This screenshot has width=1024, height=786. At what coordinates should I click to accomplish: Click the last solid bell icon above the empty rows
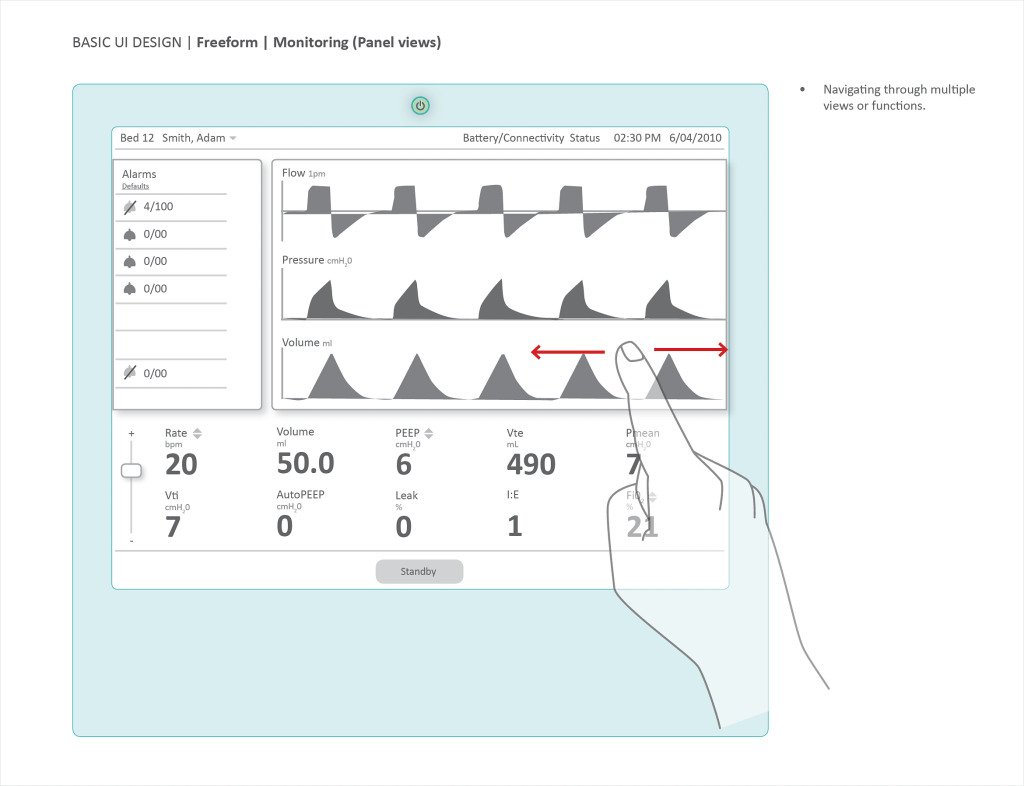coord(129,288)
